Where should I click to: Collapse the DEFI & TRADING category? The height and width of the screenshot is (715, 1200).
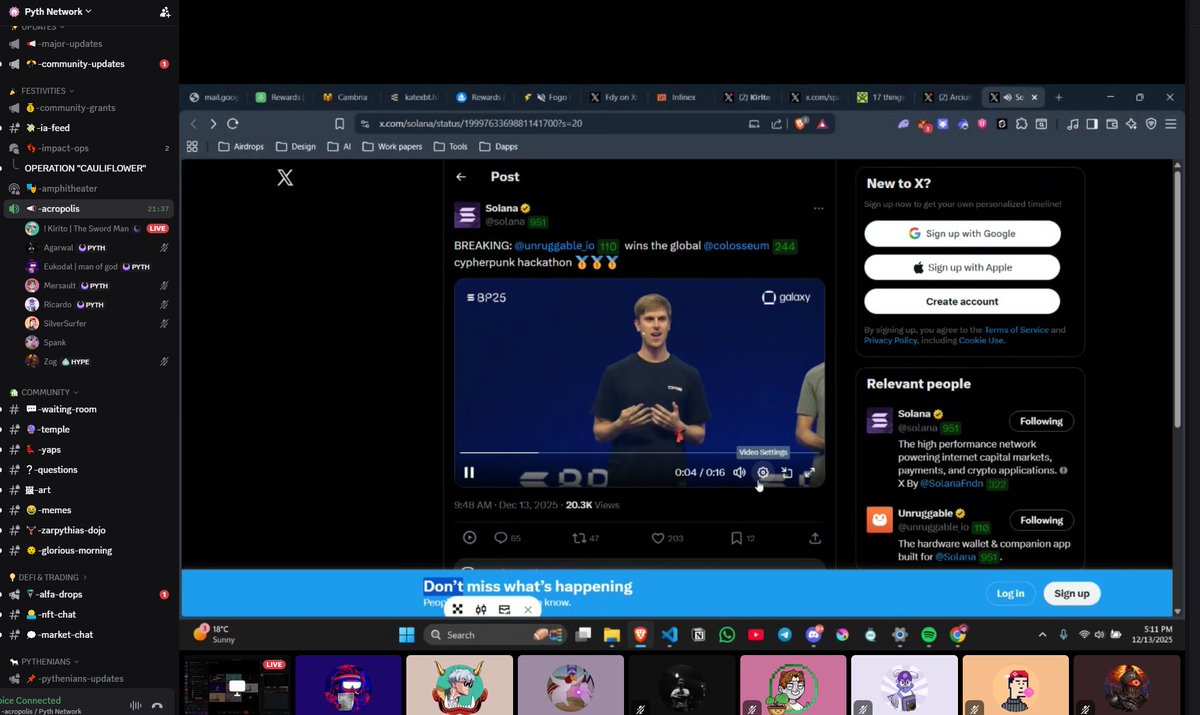pyautogui.click(x=50, y=577)
